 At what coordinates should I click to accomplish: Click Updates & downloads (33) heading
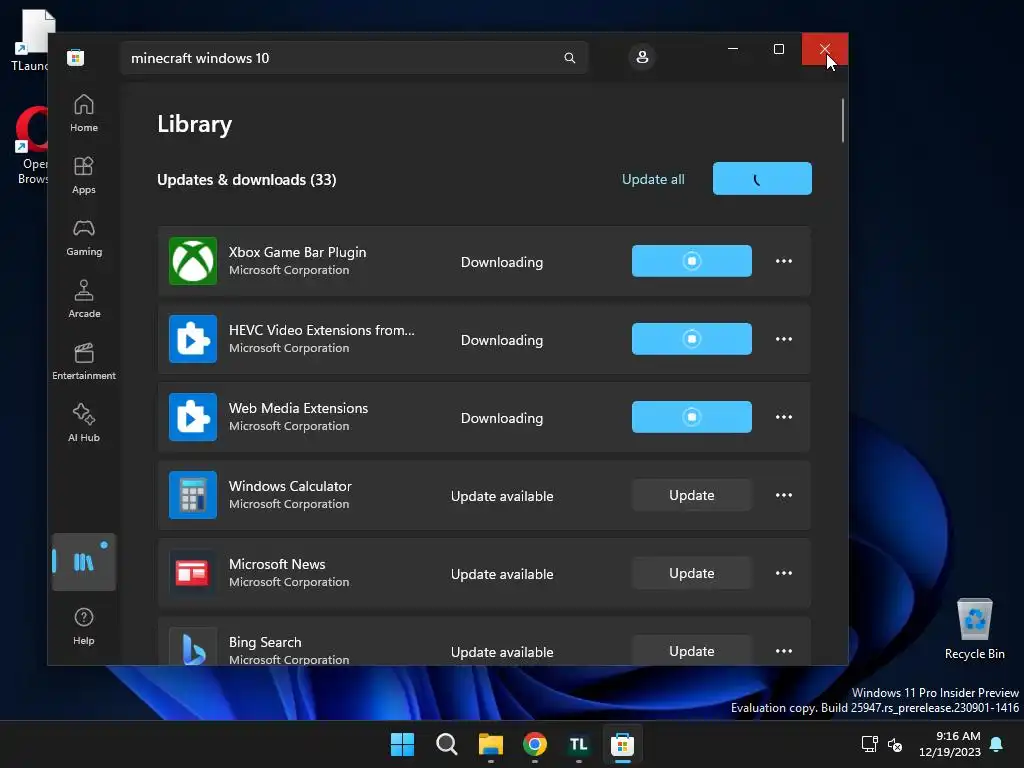[247, 180]
